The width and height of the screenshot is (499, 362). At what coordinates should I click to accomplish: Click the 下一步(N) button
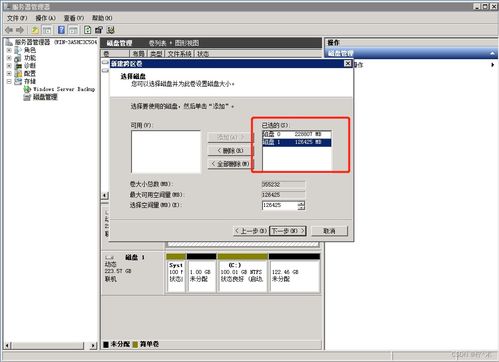coord(288,231)
